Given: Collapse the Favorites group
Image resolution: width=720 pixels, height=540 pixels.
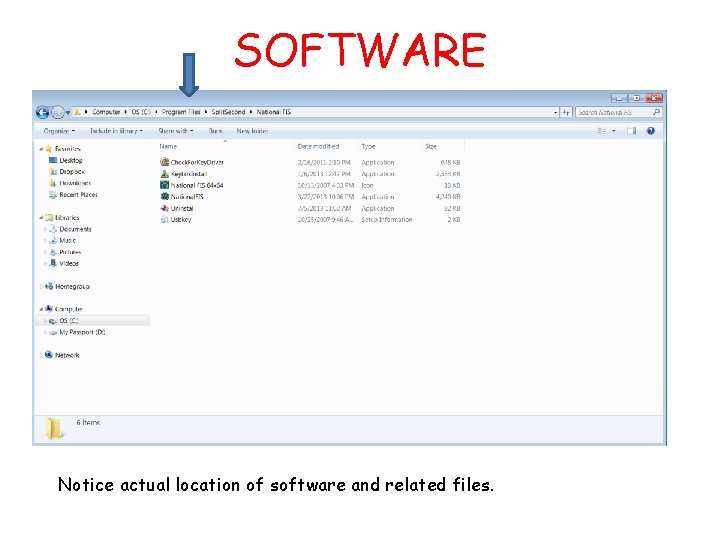Looking at the screenshot, I should 41,149.
